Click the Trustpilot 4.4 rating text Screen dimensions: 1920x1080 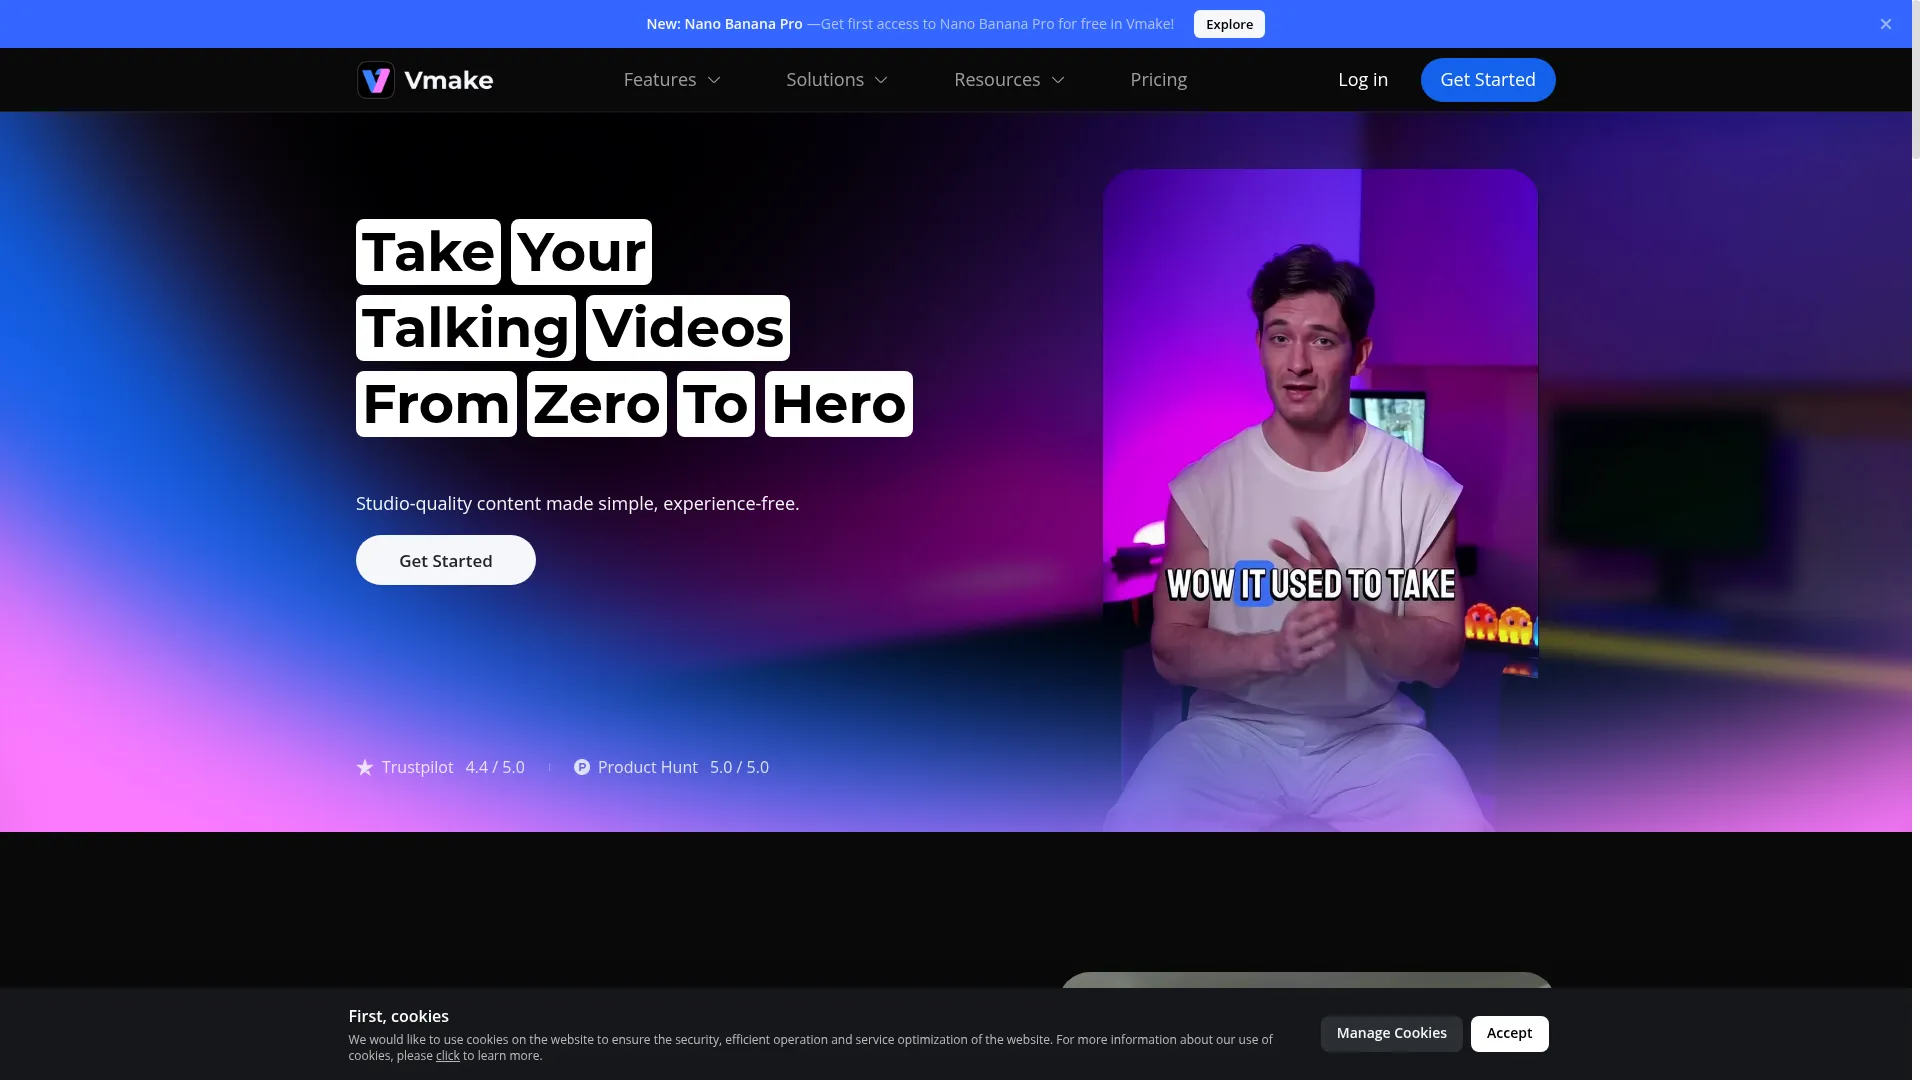[x=495, y=767]
